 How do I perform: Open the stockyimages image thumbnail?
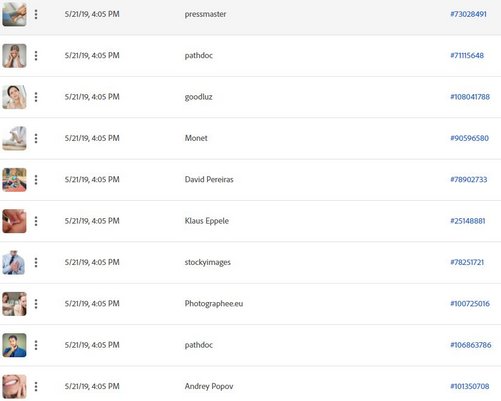click(x=14, y=262)
